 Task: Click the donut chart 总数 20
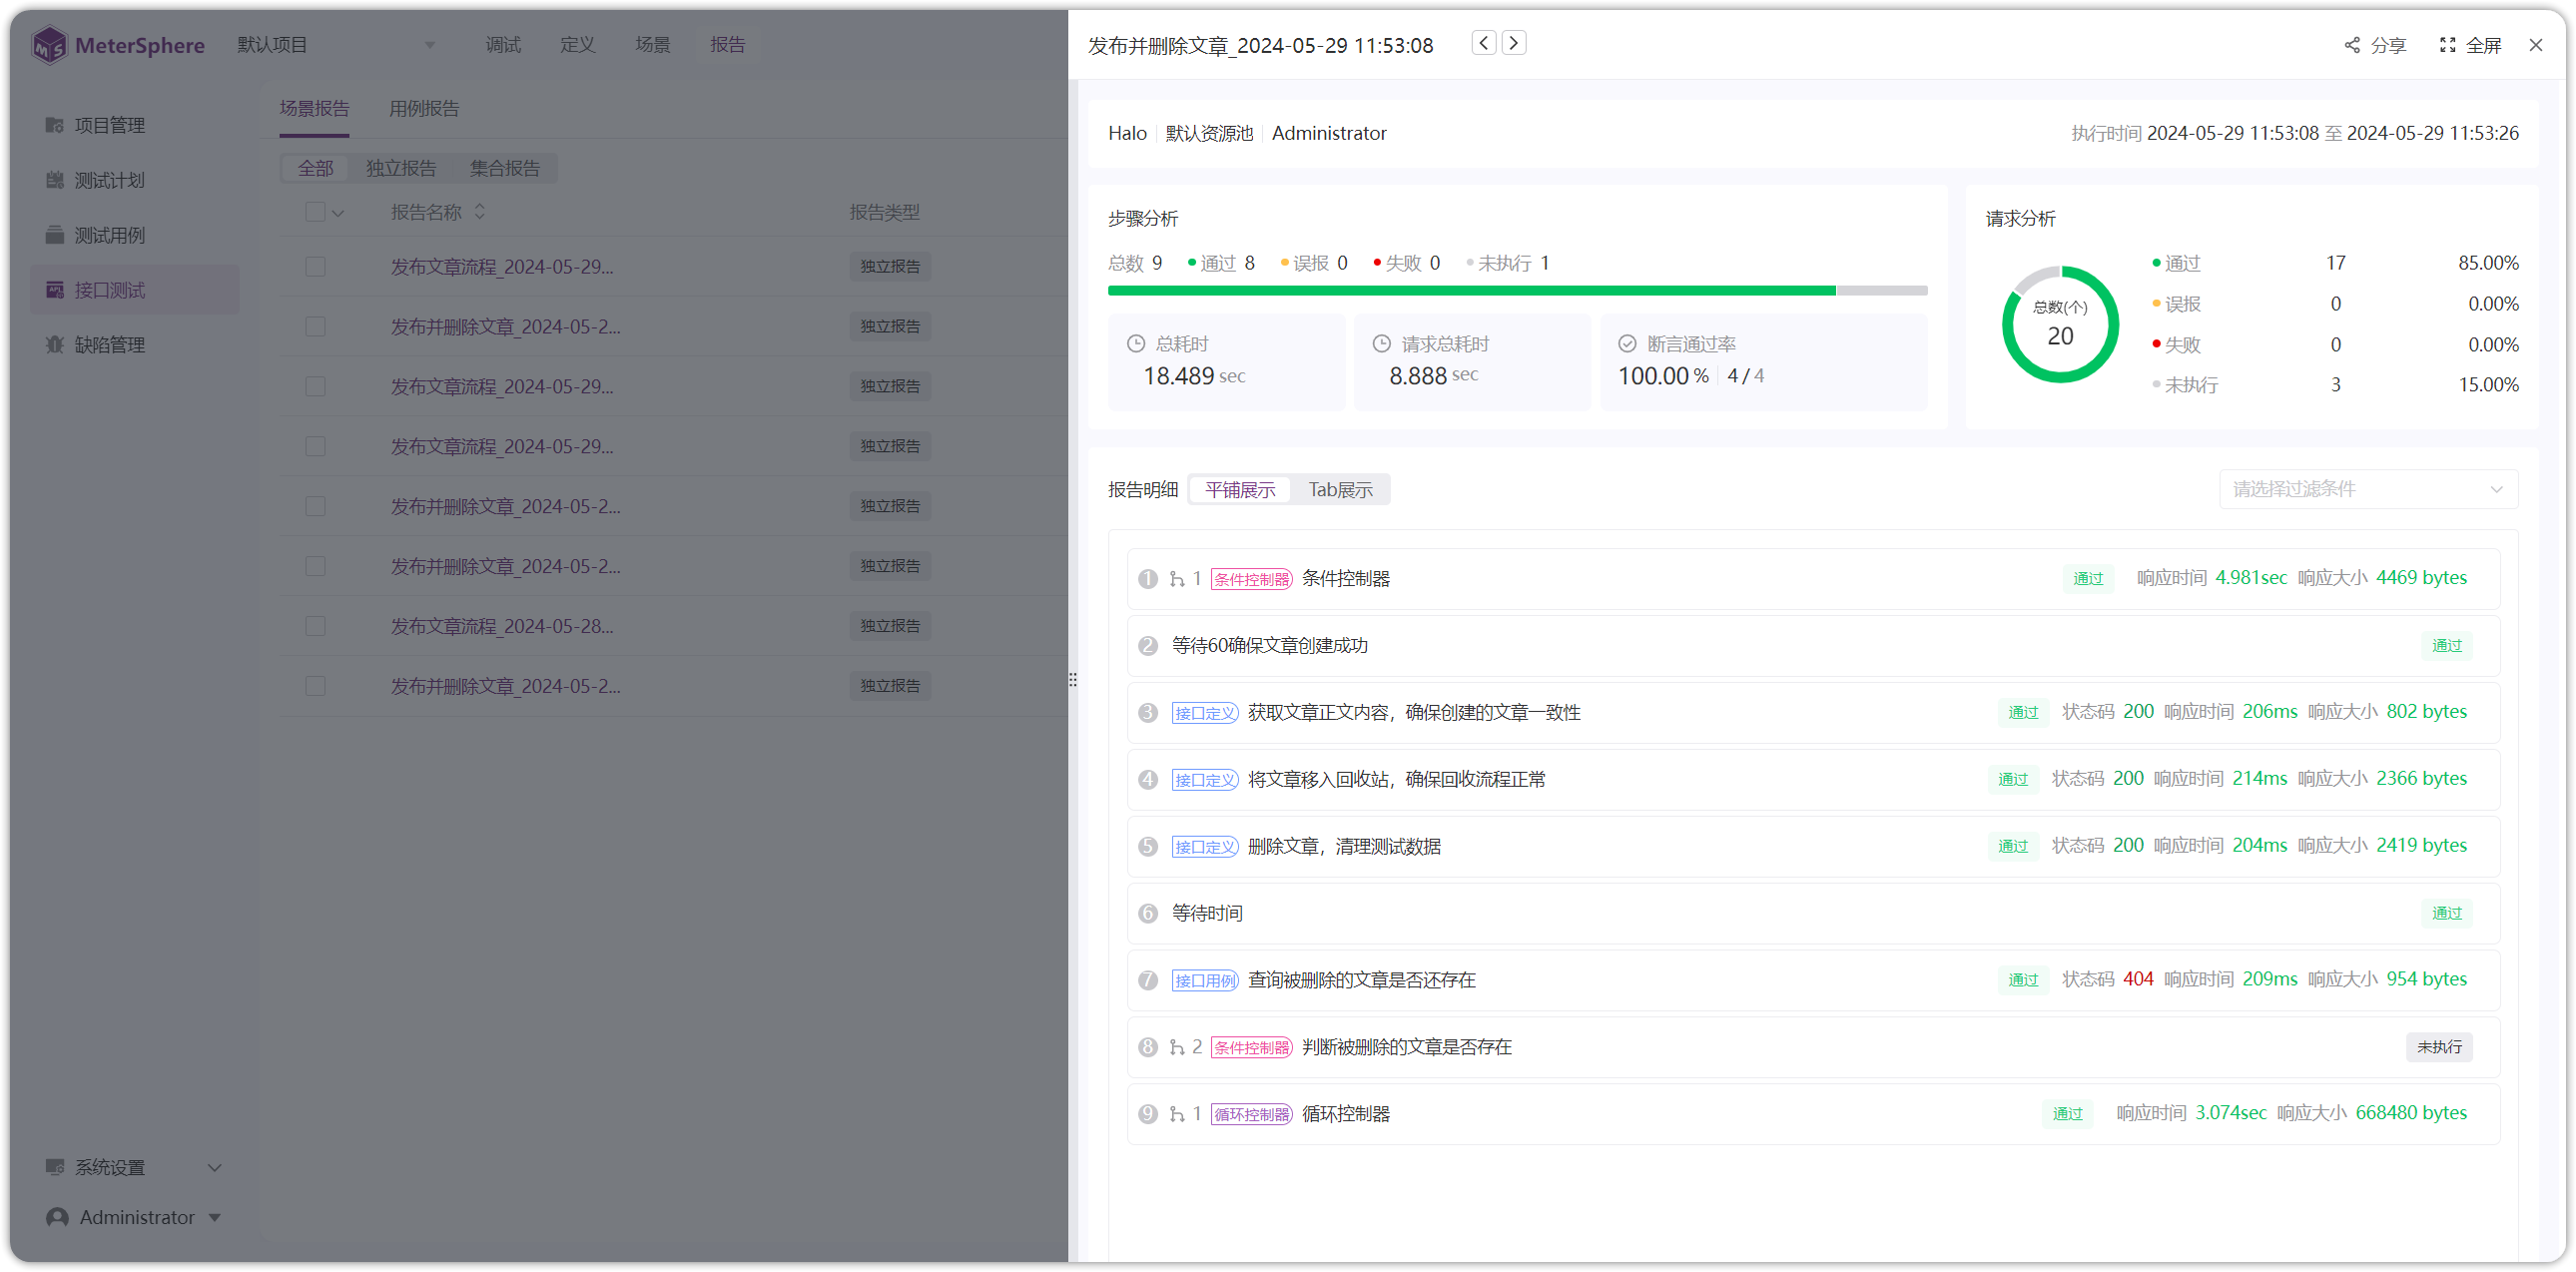(x=2060, y=324)
